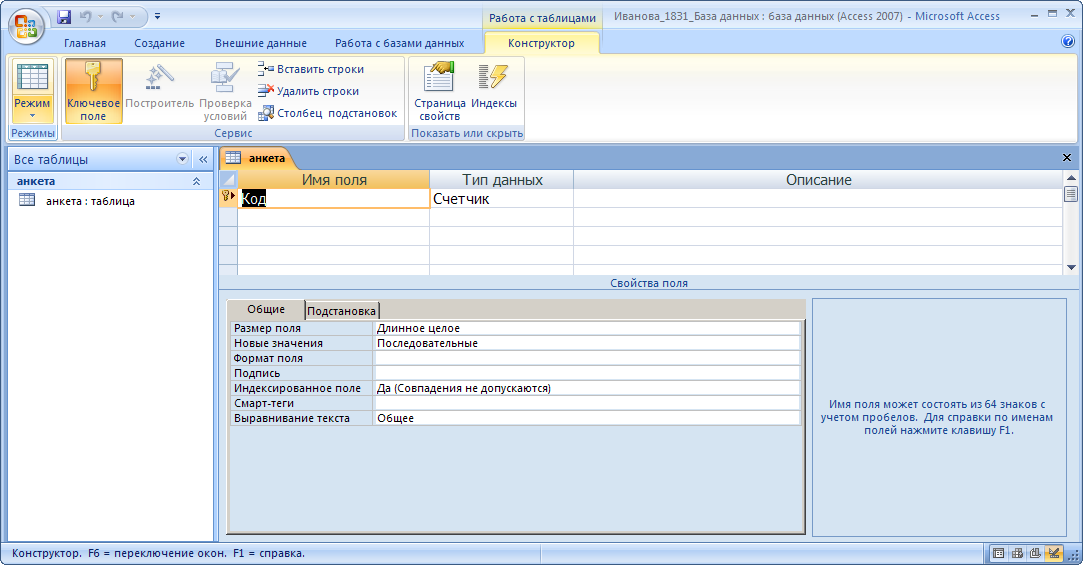Viewport: 1083px width, 565px height.
Task: Click Удалить строки
Action: (308, 91)
